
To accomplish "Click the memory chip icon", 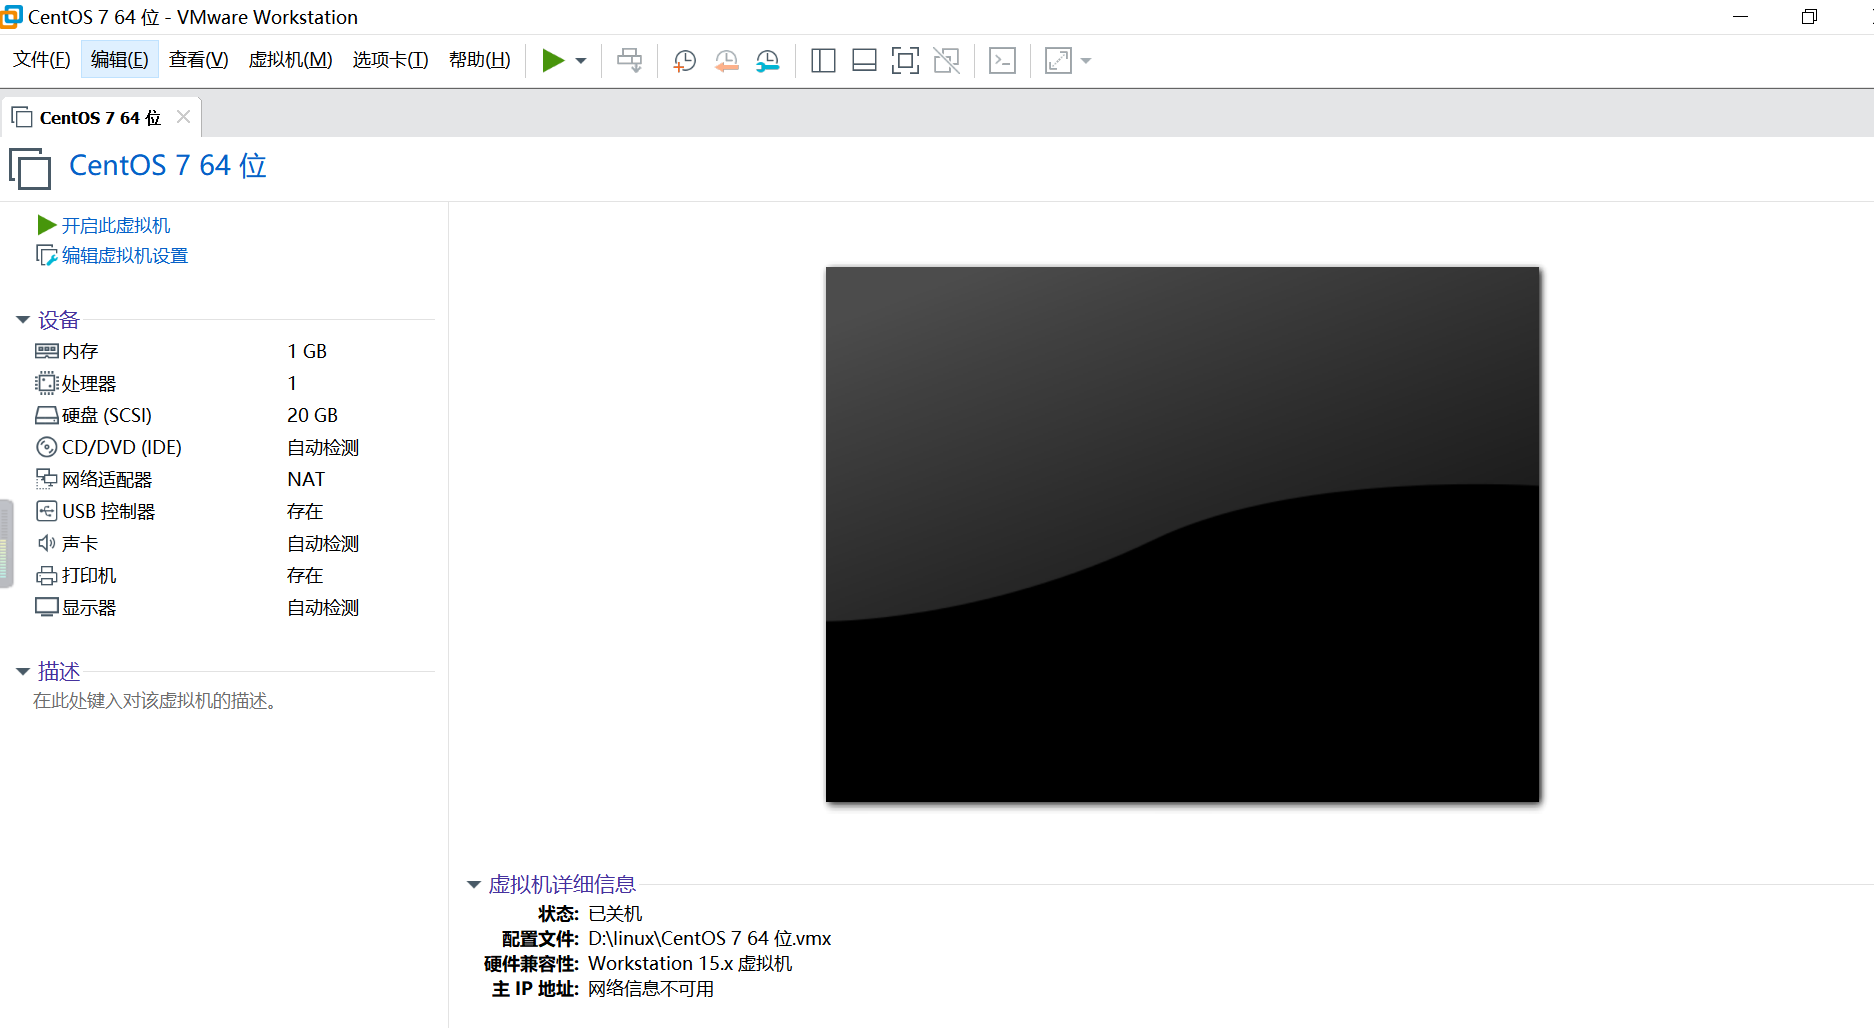I will (47, 351).
